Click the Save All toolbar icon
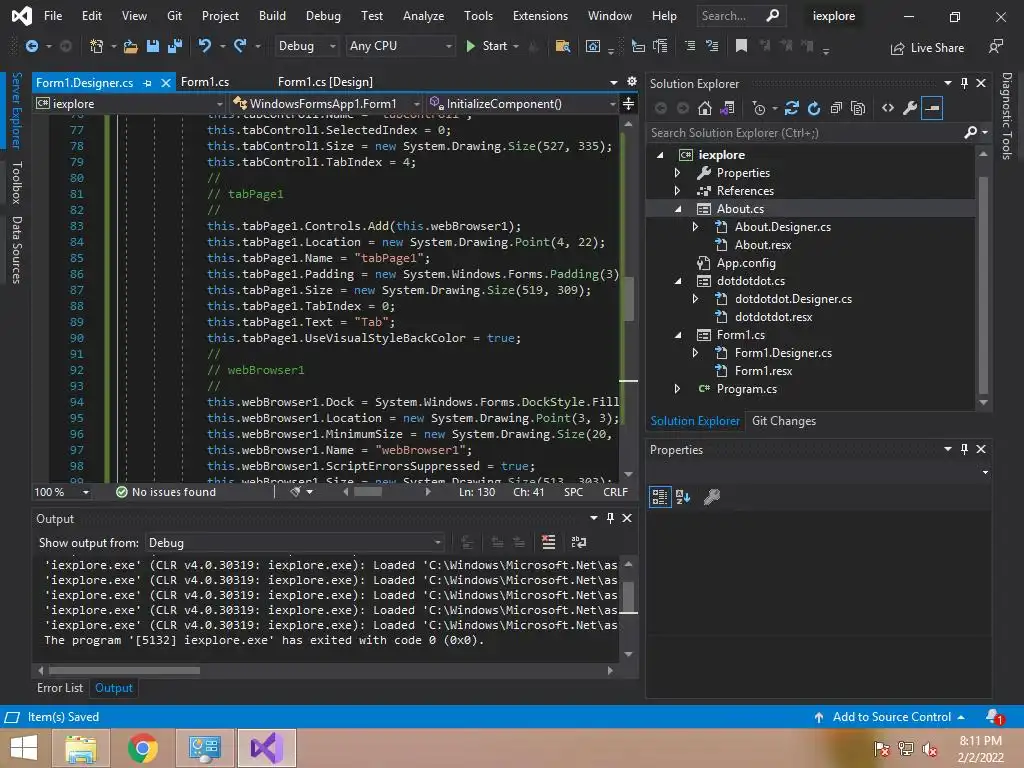The width and height of the screenshot is (1024, 768). click(x=174, y=46)
